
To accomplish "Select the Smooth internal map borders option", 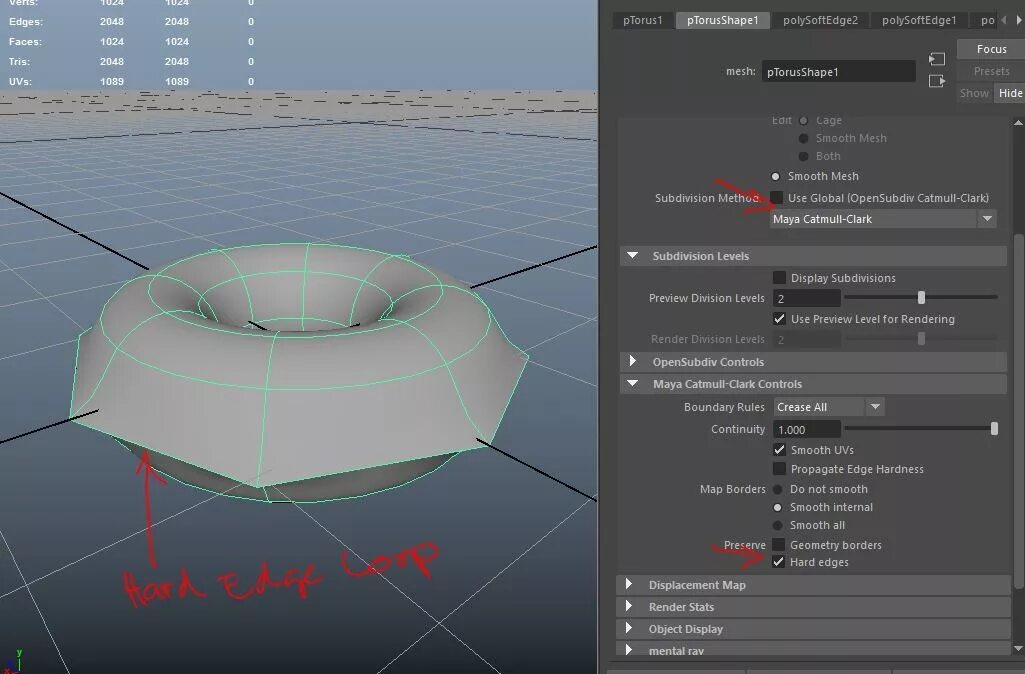I will (x=777, y=507).
